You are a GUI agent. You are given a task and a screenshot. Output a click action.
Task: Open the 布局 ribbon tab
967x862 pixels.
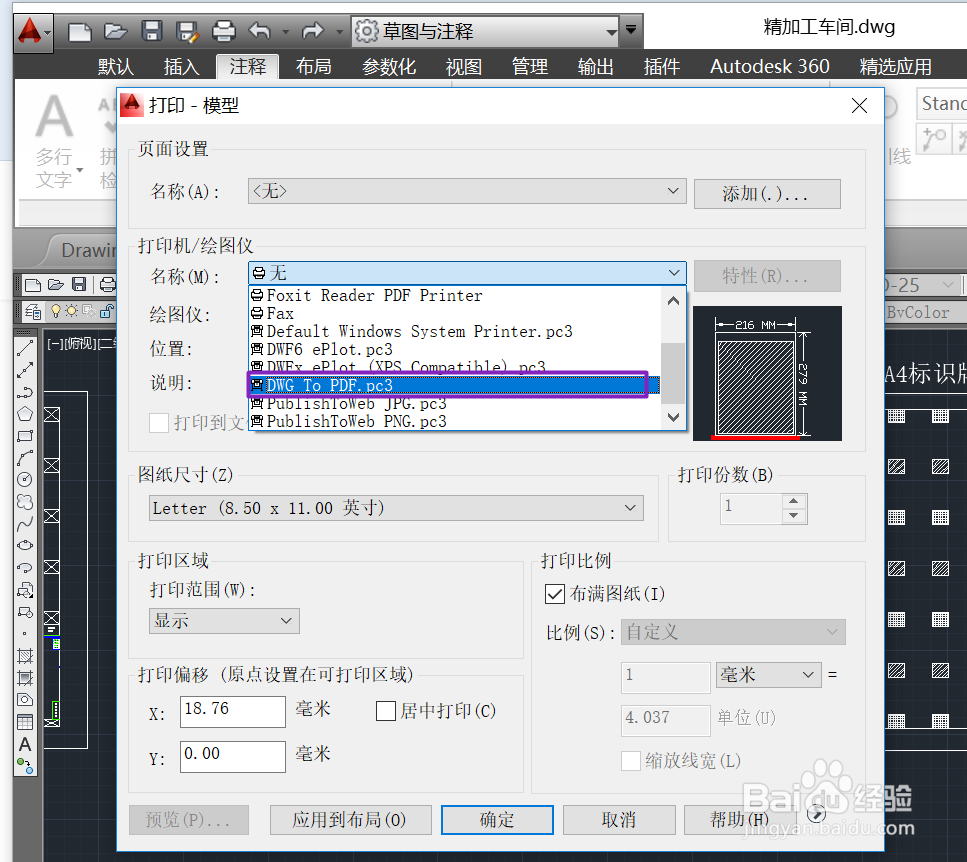point(313,66)
